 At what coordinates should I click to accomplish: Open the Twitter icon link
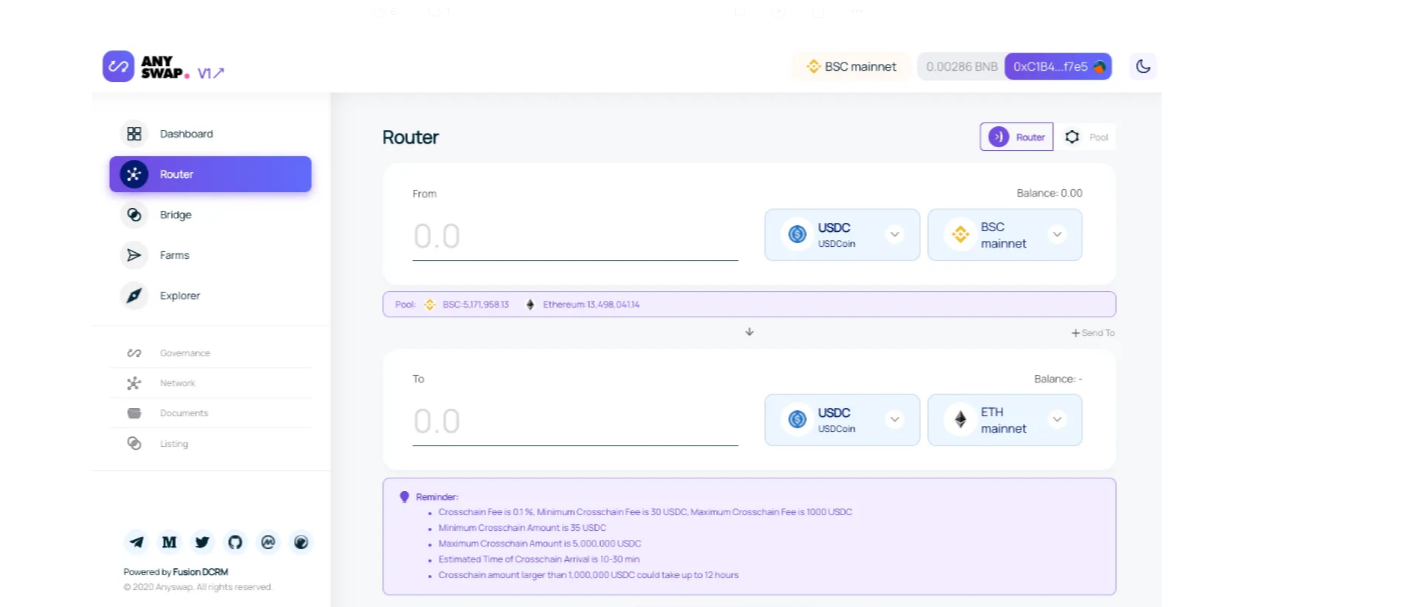click(x=202, y=542)
